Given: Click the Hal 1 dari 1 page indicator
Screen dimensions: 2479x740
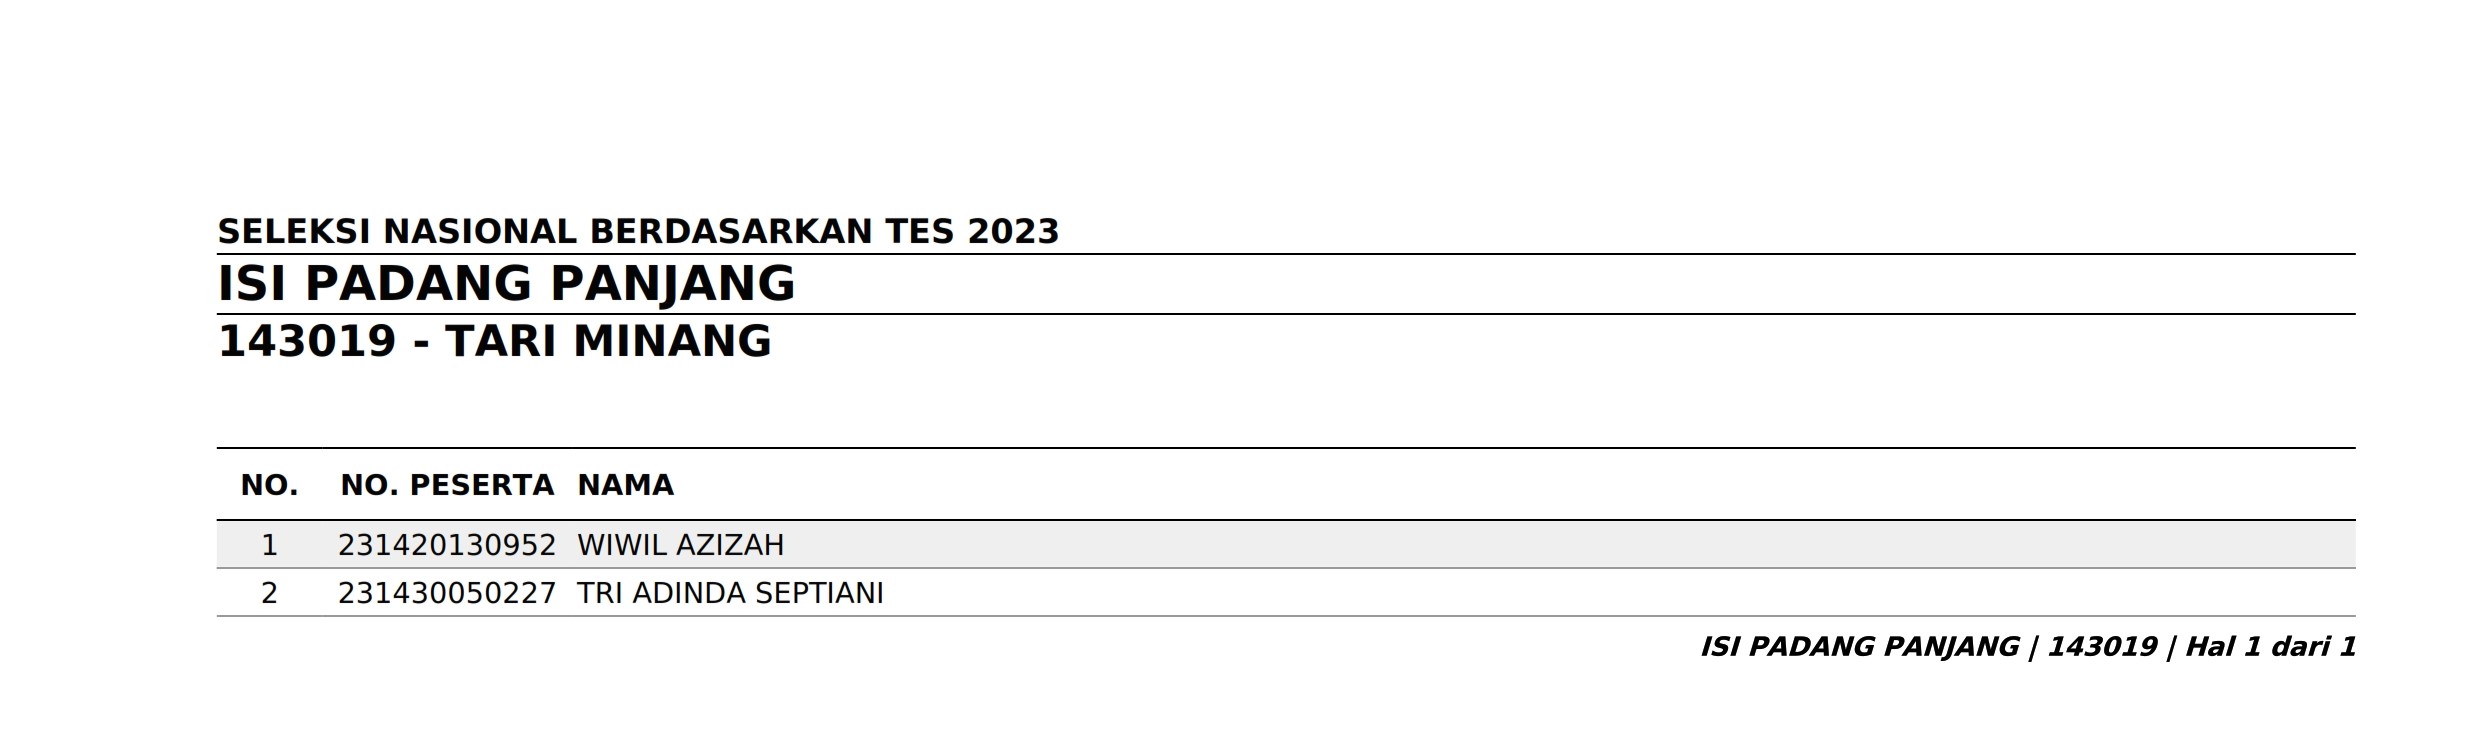Looking at the screenshot, I should 2271,647.
